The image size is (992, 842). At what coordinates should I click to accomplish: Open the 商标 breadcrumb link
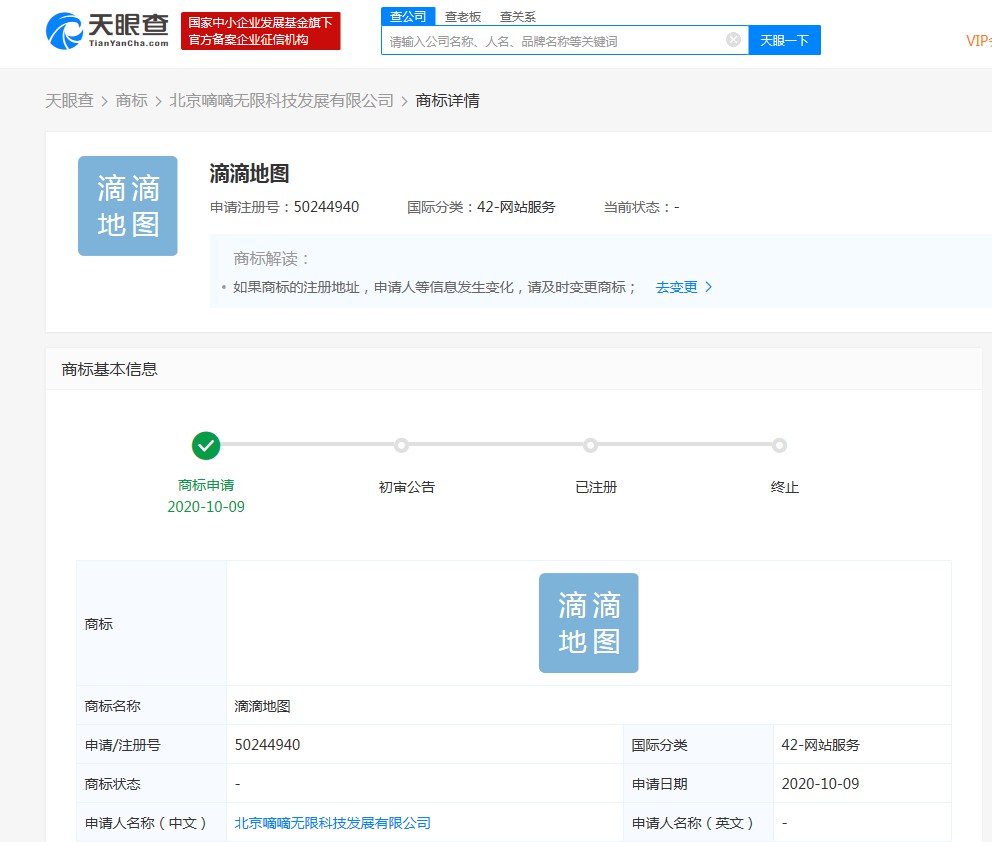click(132, 101)
